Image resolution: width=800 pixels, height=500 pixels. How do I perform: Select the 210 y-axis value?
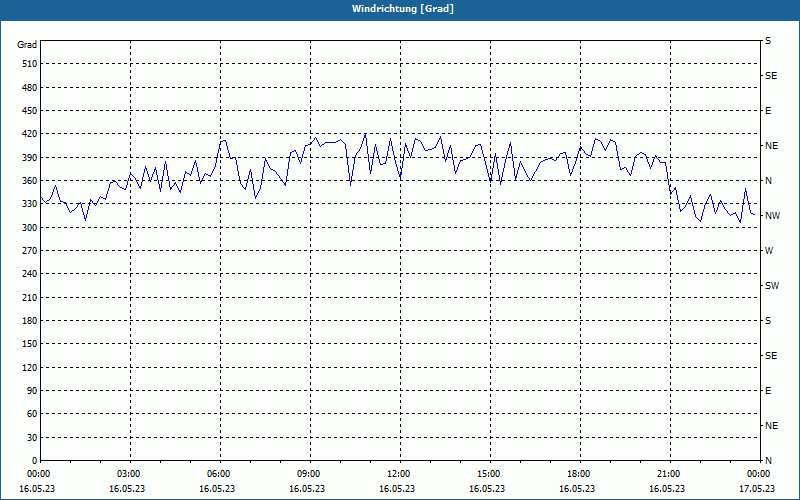[x=30, y=297]
